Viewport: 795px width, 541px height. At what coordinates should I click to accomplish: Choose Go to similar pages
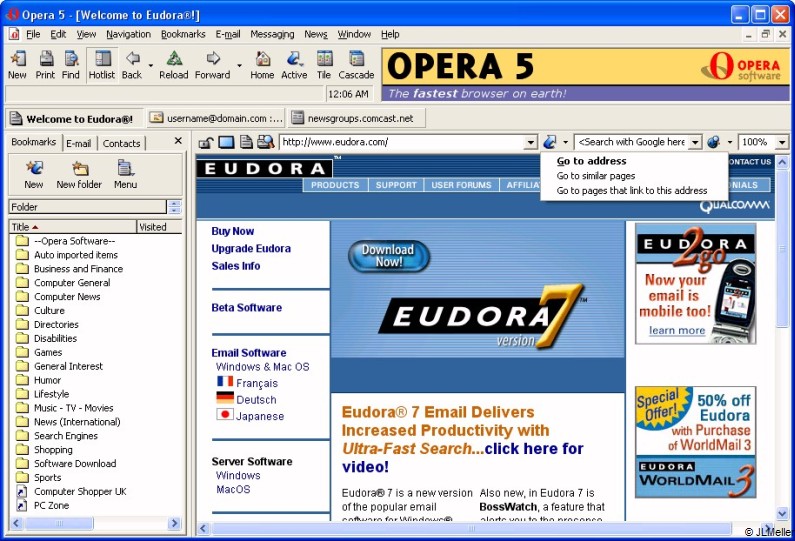click(x=596, y=176)
